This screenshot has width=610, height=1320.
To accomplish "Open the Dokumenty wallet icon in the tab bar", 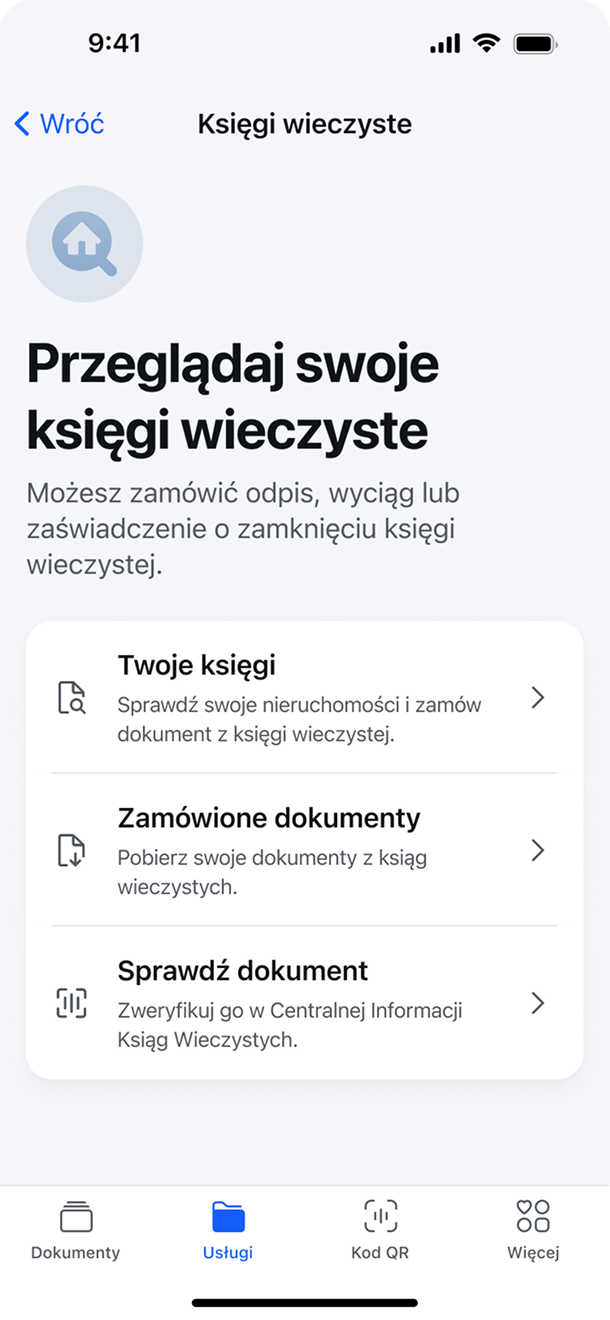I will point(75,1215).
